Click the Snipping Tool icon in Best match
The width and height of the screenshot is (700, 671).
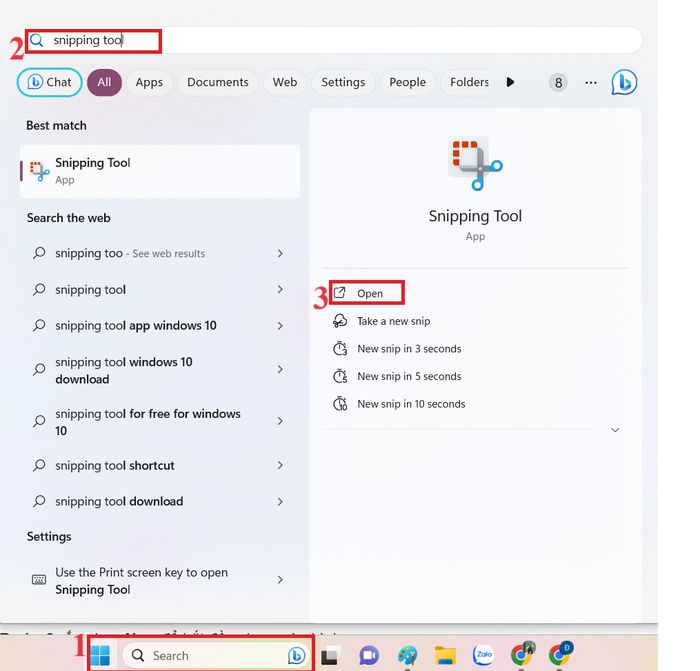39,171
